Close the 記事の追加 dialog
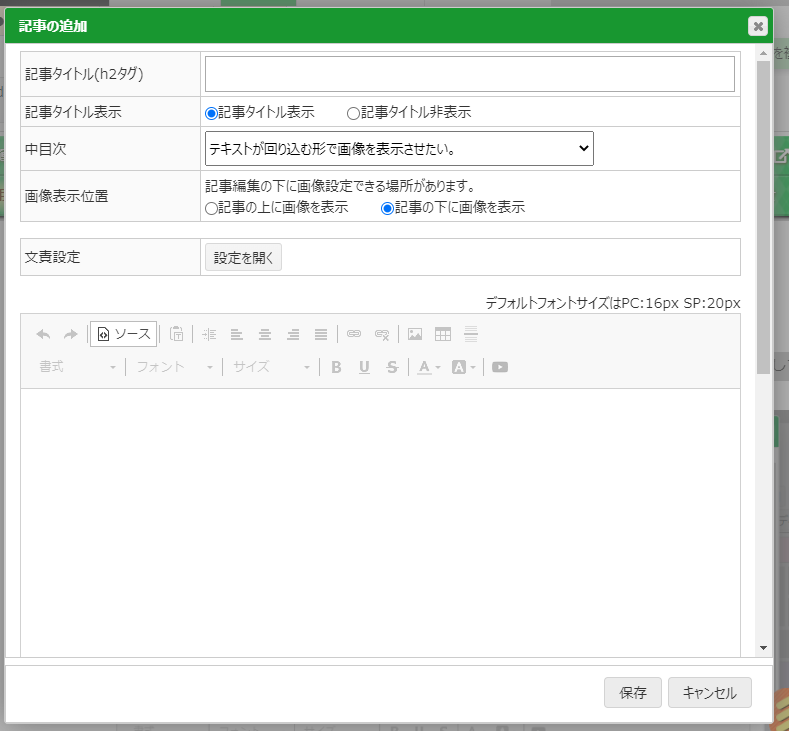Viewport: 789px width, 731px height. point(757,26)
